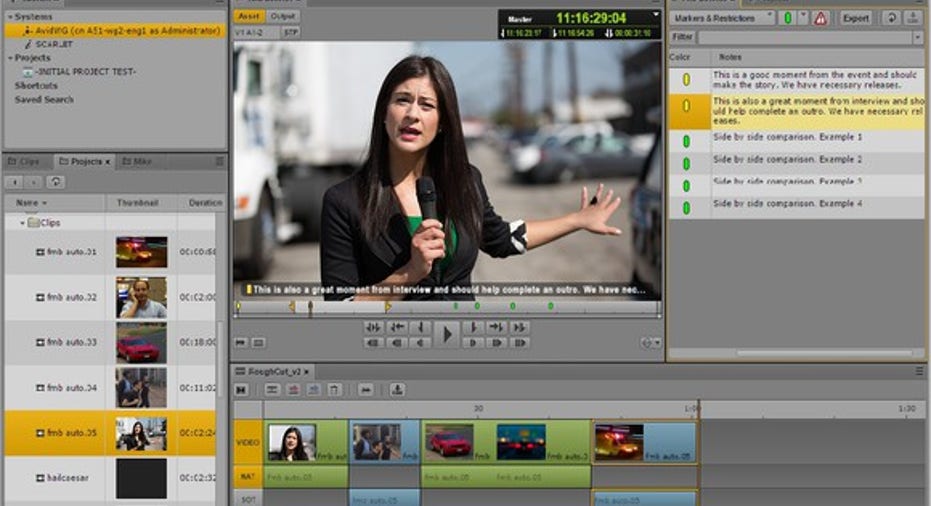
Task: Open the Markers & Restrictions dropdown
Action: click(x=724, y=18)
